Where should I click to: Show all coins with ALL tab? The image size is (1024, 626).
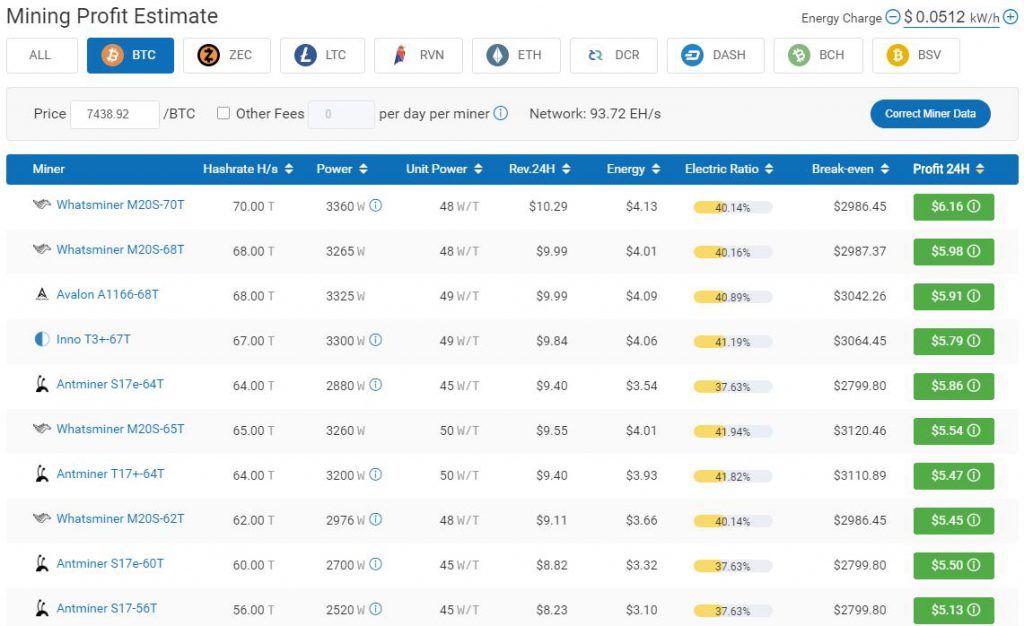click(x=42, y=55)
